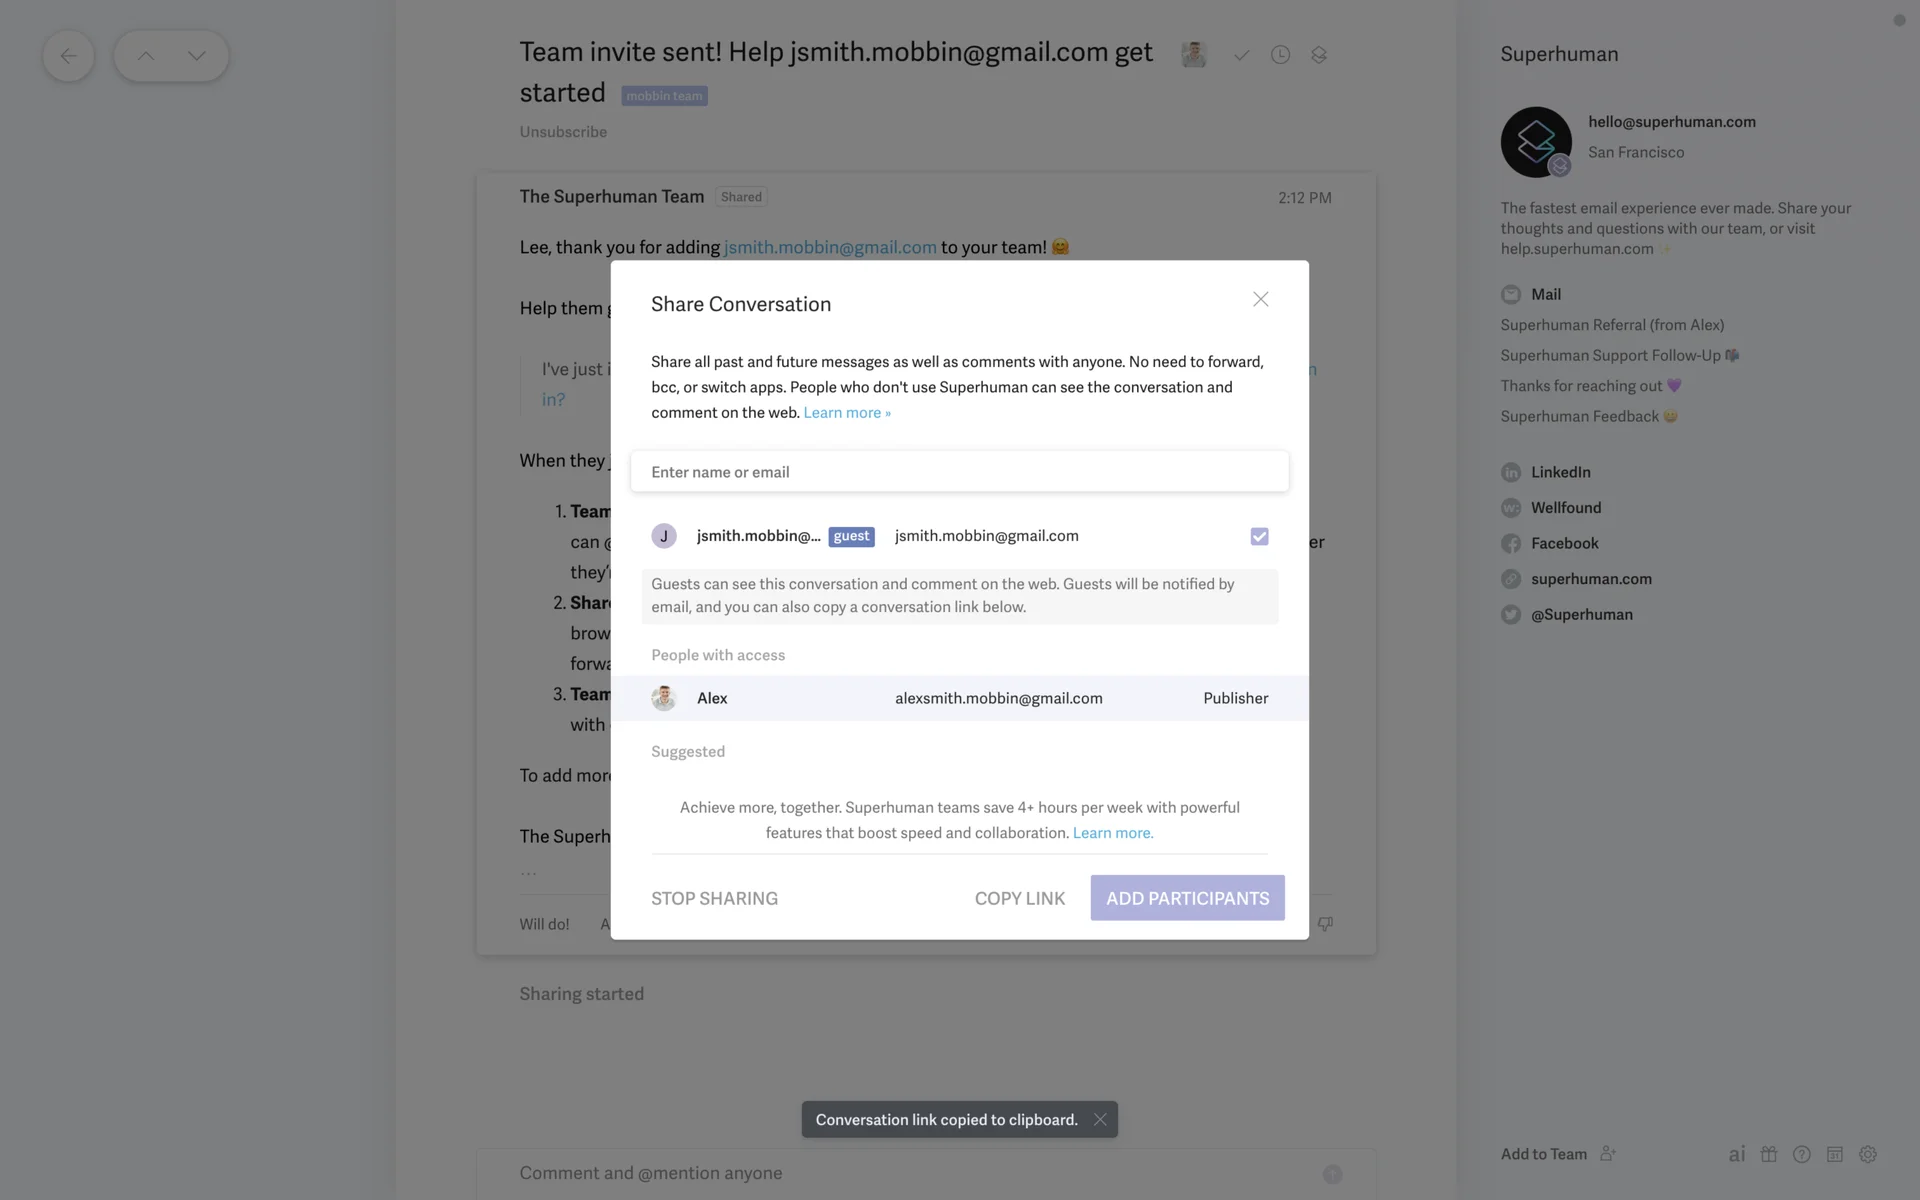This screenshot has height=1200, width=1920.
Task: Go to next conversation with down chevron
Action: click(197, 56)
